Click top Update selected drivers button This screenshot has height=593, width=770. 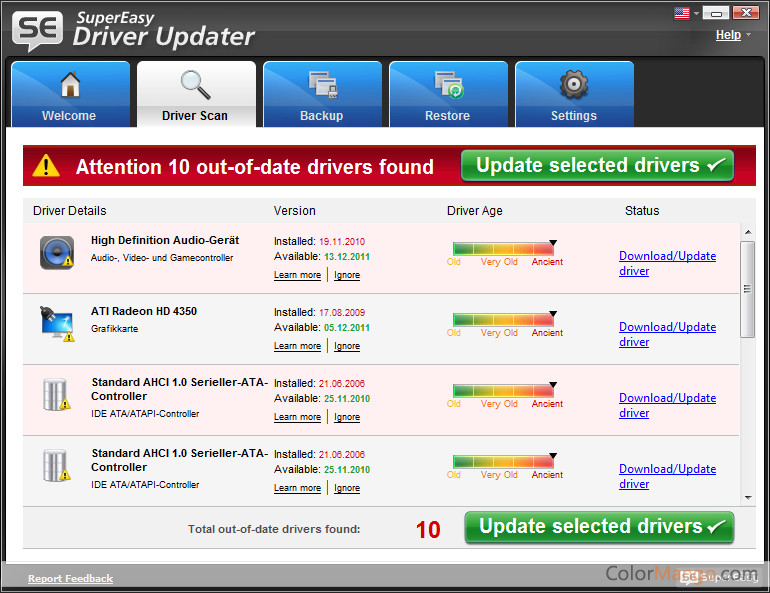point(597,165)
